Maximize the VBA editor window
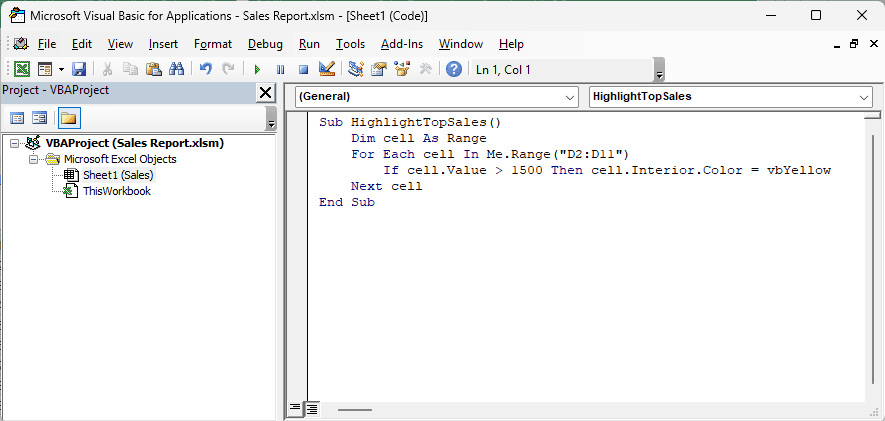The height and width of the screenshot is (421, 885). (816, 15)
